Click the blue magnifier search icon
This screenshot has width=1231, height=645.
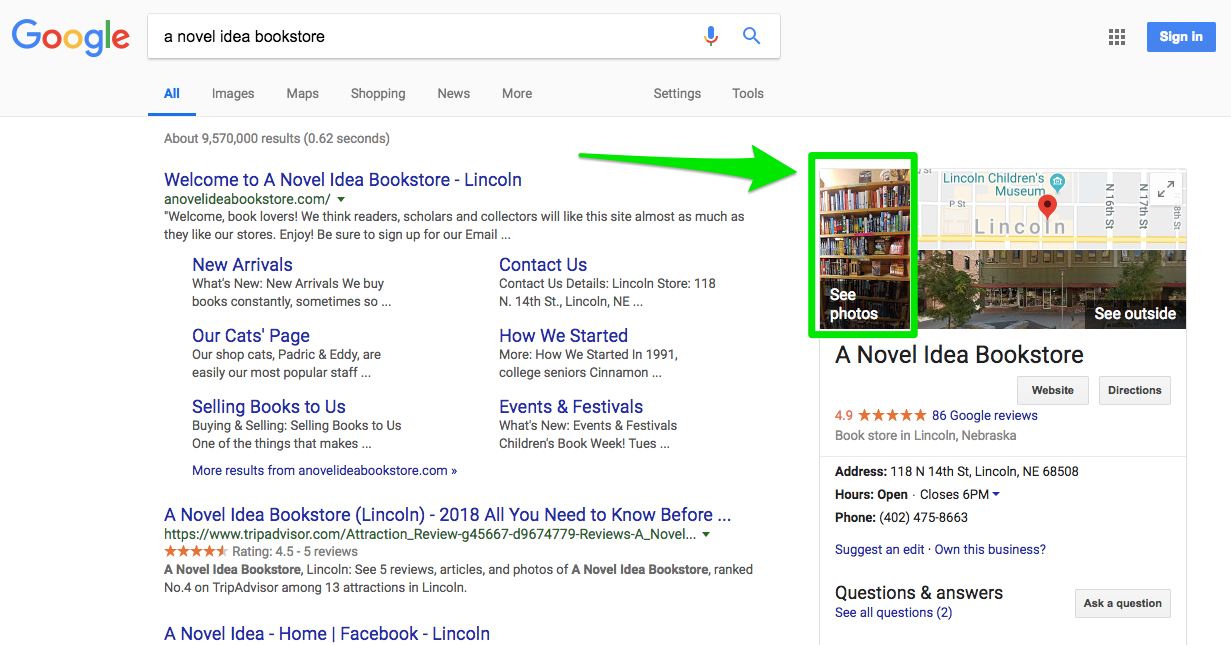[x=751, y=36]
